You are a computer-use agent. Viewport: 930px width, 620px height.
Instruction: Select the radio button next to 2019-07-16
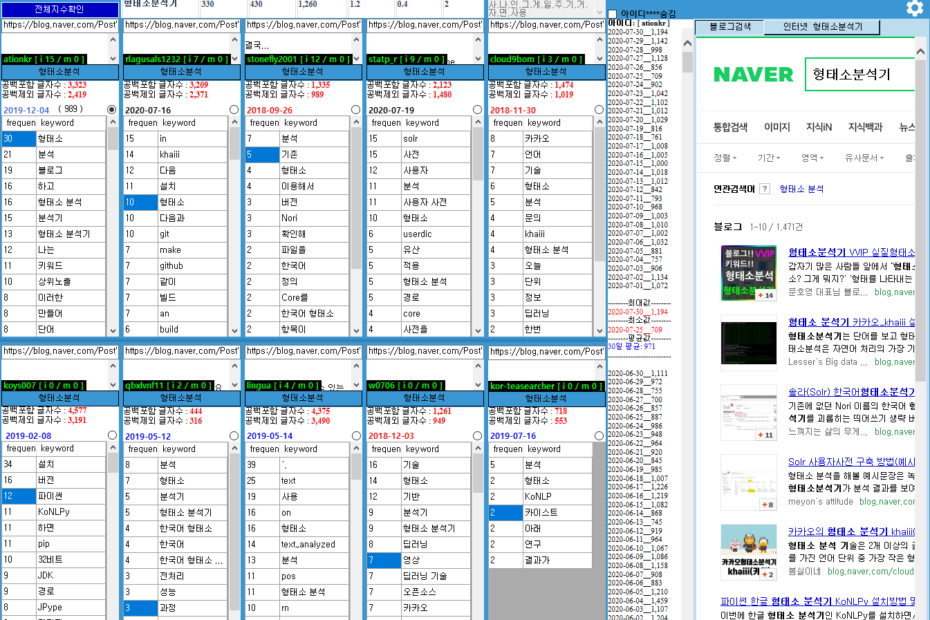tap(599, 435)
